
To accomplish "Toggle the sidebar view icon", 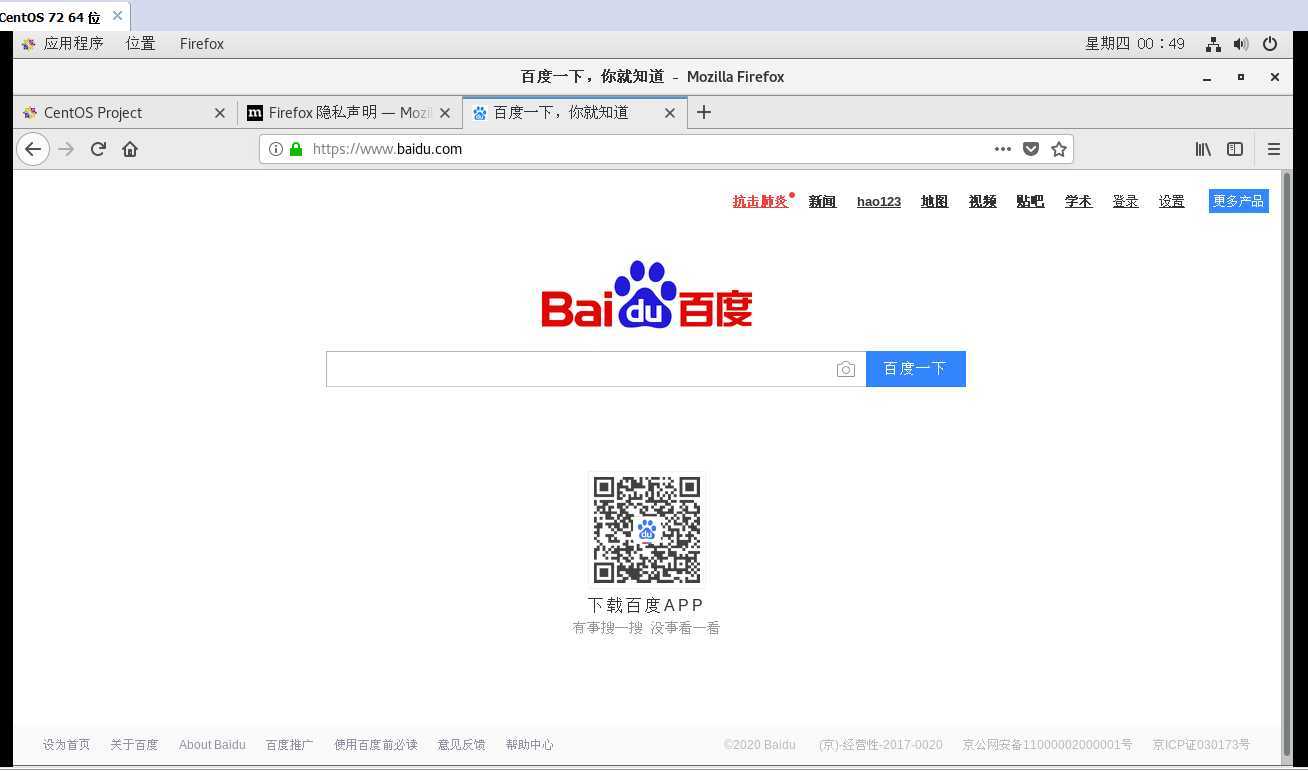I will pos(1235,149).
